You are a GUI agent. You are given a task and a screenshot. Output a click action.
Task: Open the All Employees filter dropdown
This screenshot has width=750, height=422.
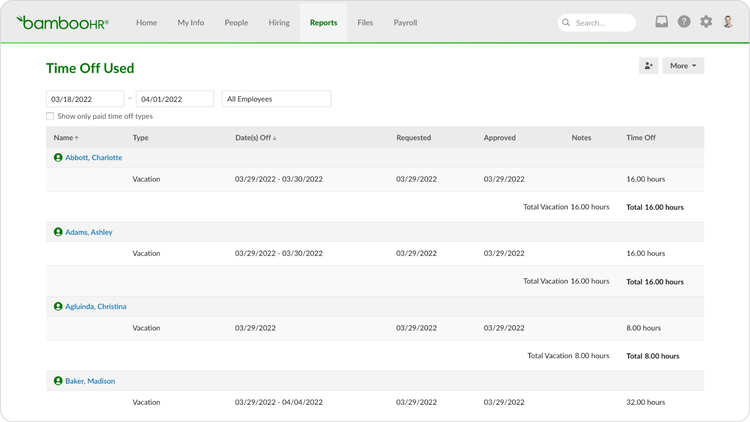click(x=276, y=99)
